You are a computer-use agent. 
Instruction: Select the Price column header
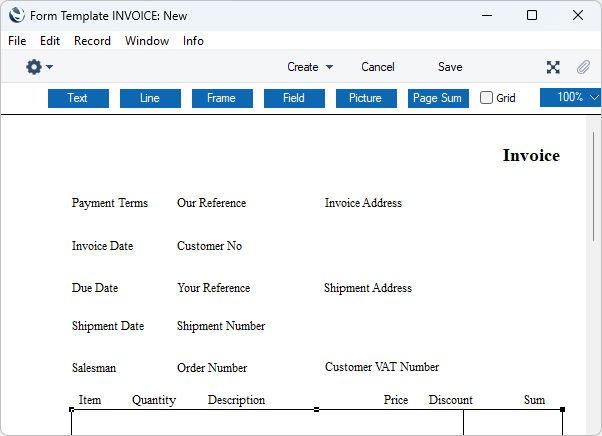(x=396, y=400)
